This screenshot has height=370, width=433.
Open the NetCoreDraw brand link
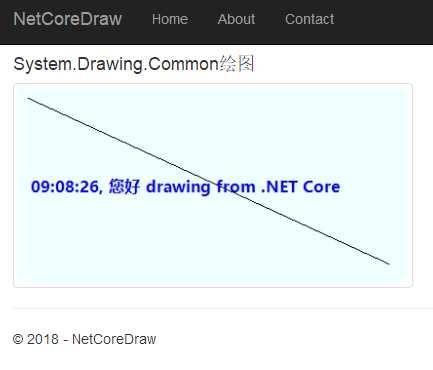[68, 19]
